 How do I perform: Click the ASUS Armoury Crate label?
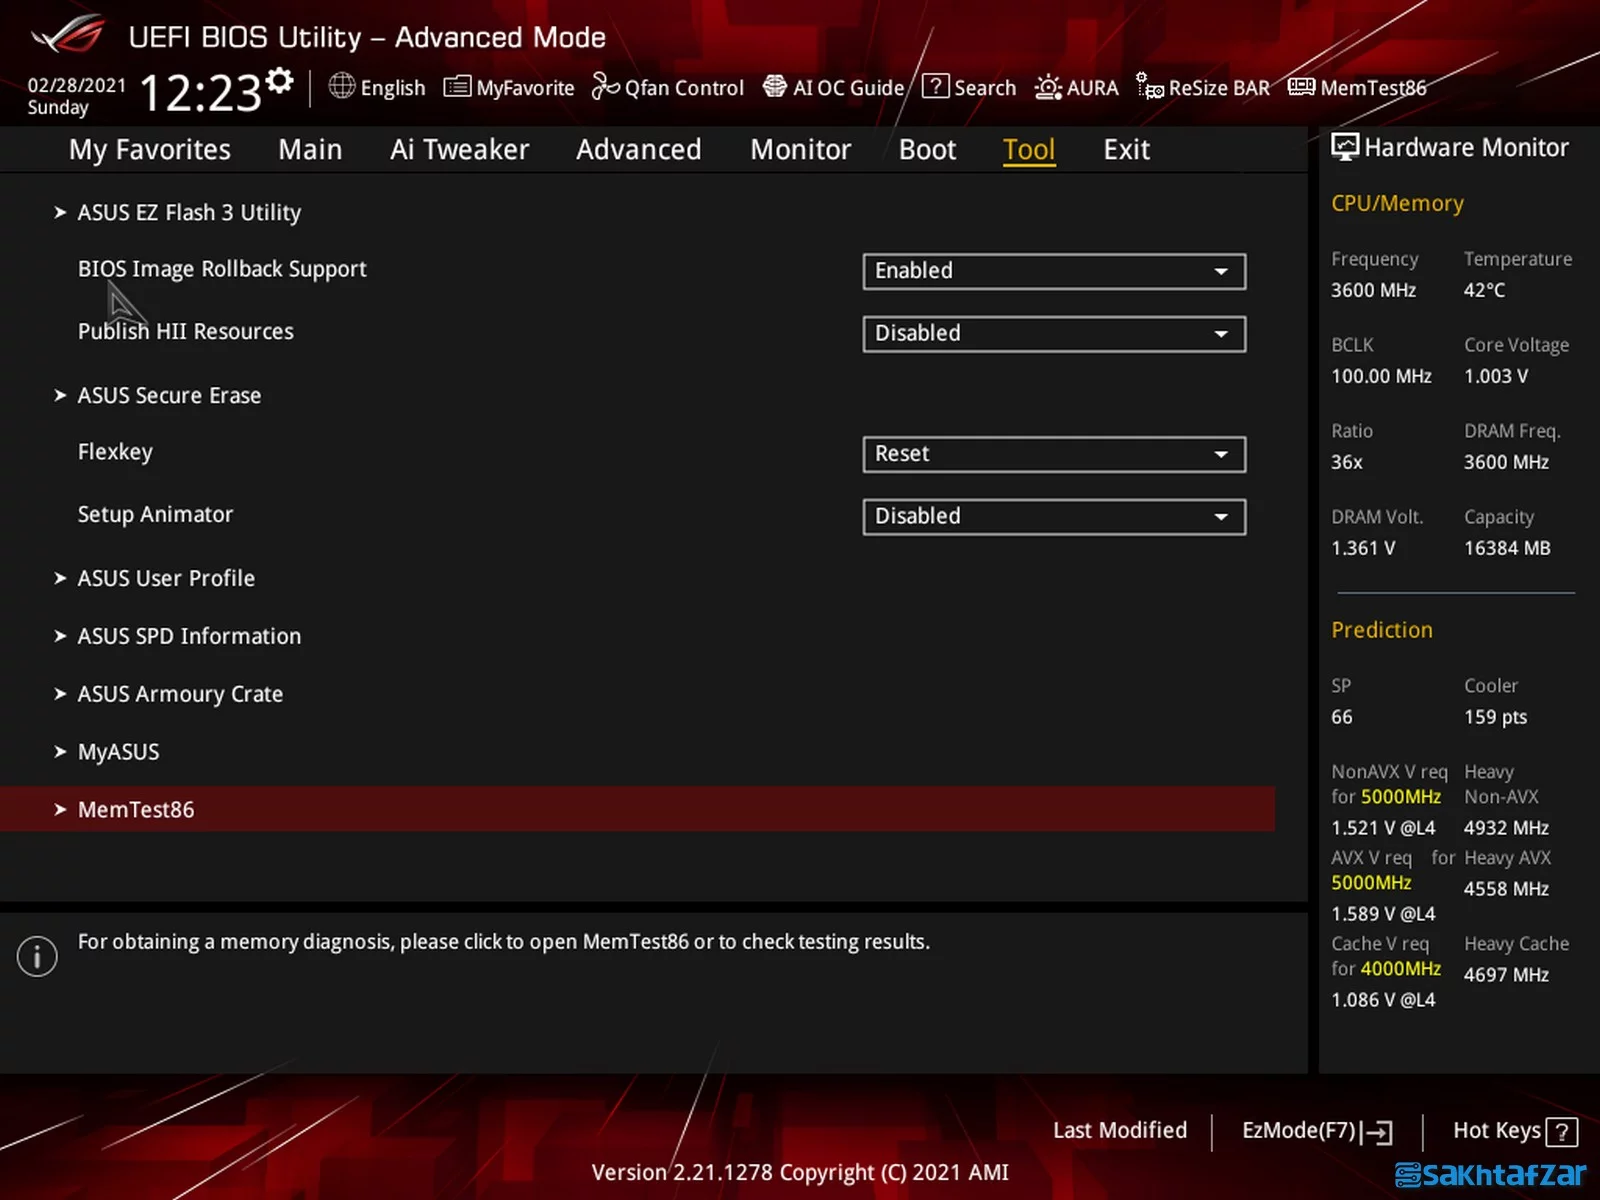pyautogui.click(x=180, y=694)
